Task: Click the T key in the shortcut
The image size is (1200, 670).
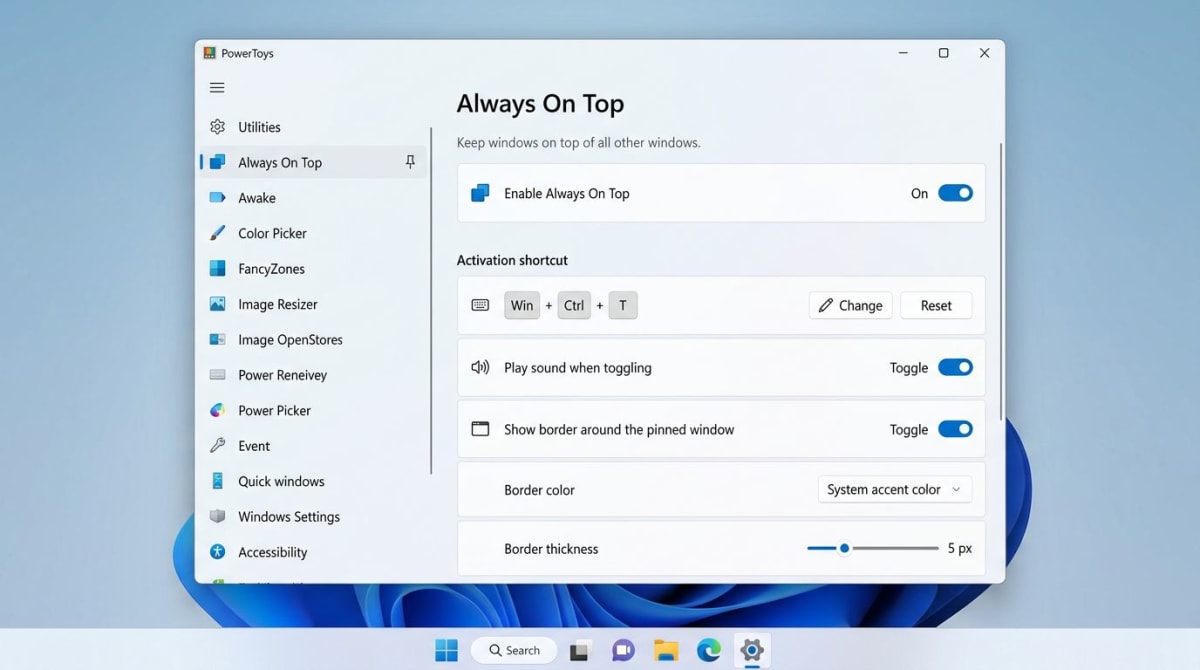Action: (623, 305)
